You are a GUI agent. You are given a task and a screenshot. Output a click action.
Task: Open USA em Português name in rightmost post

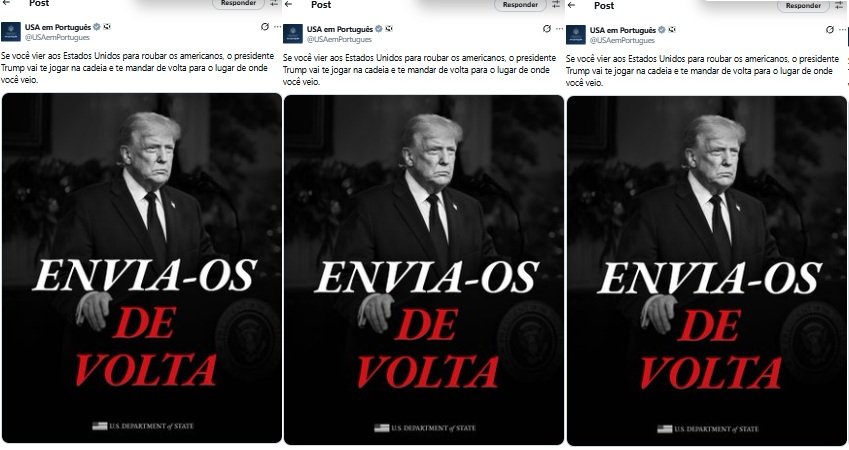tap(623, 30)
